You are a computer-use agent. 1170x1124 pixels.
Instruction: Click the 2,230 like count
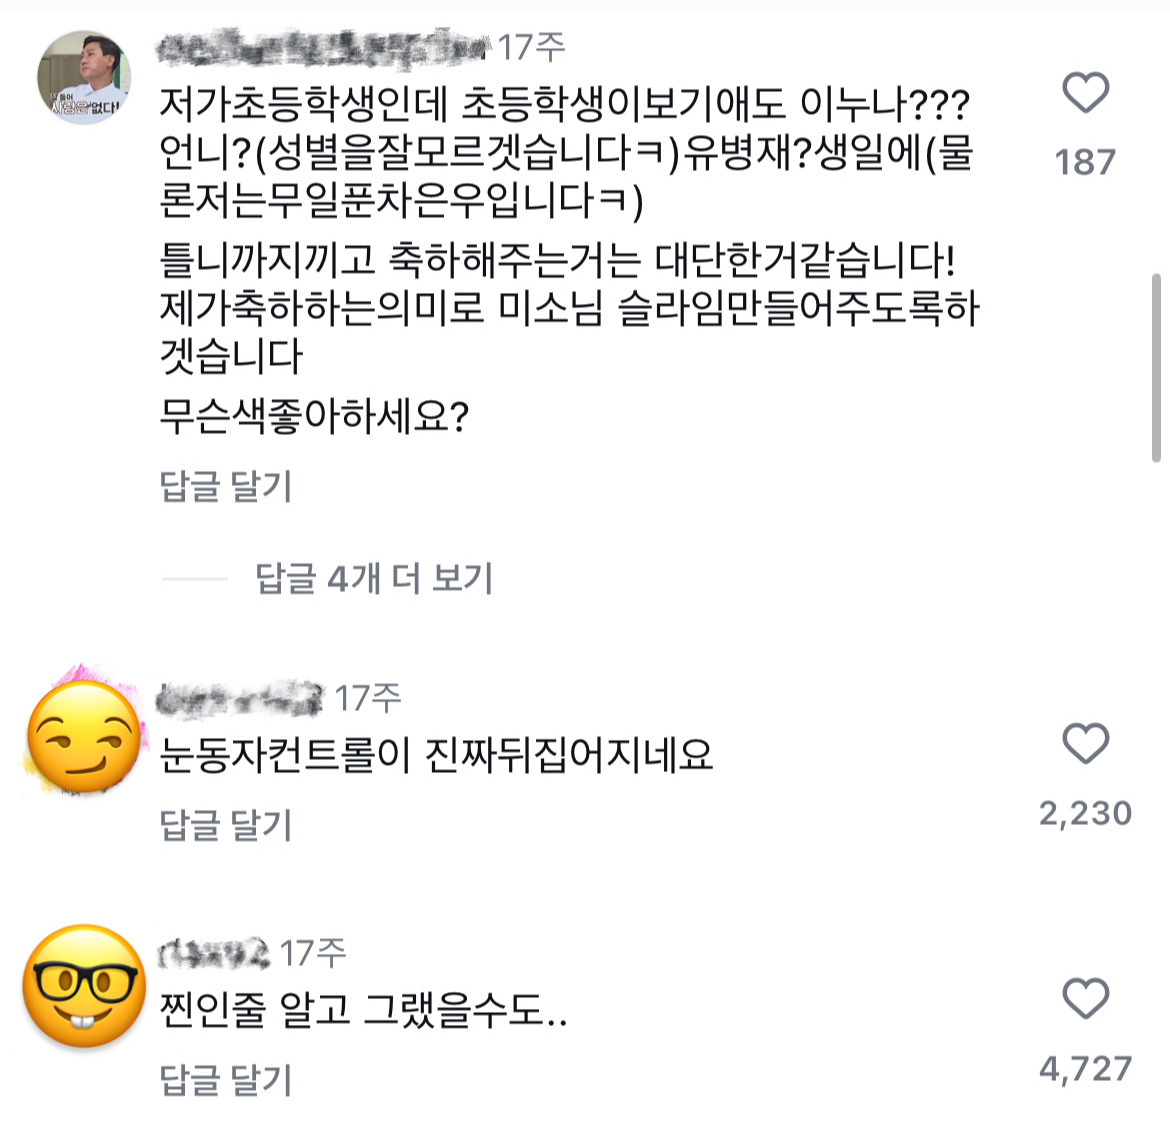1085,813
